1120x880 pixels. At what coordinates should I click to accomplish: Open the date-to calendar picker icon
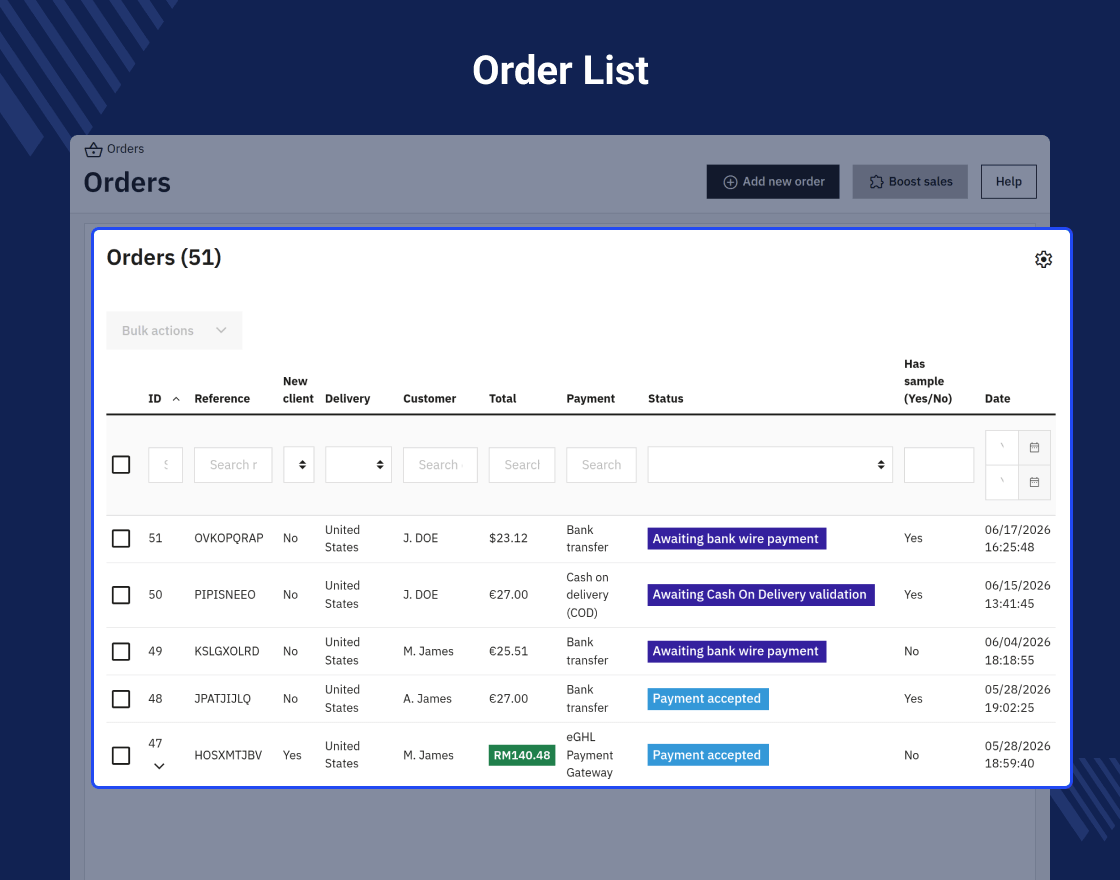coord(1034,482)
